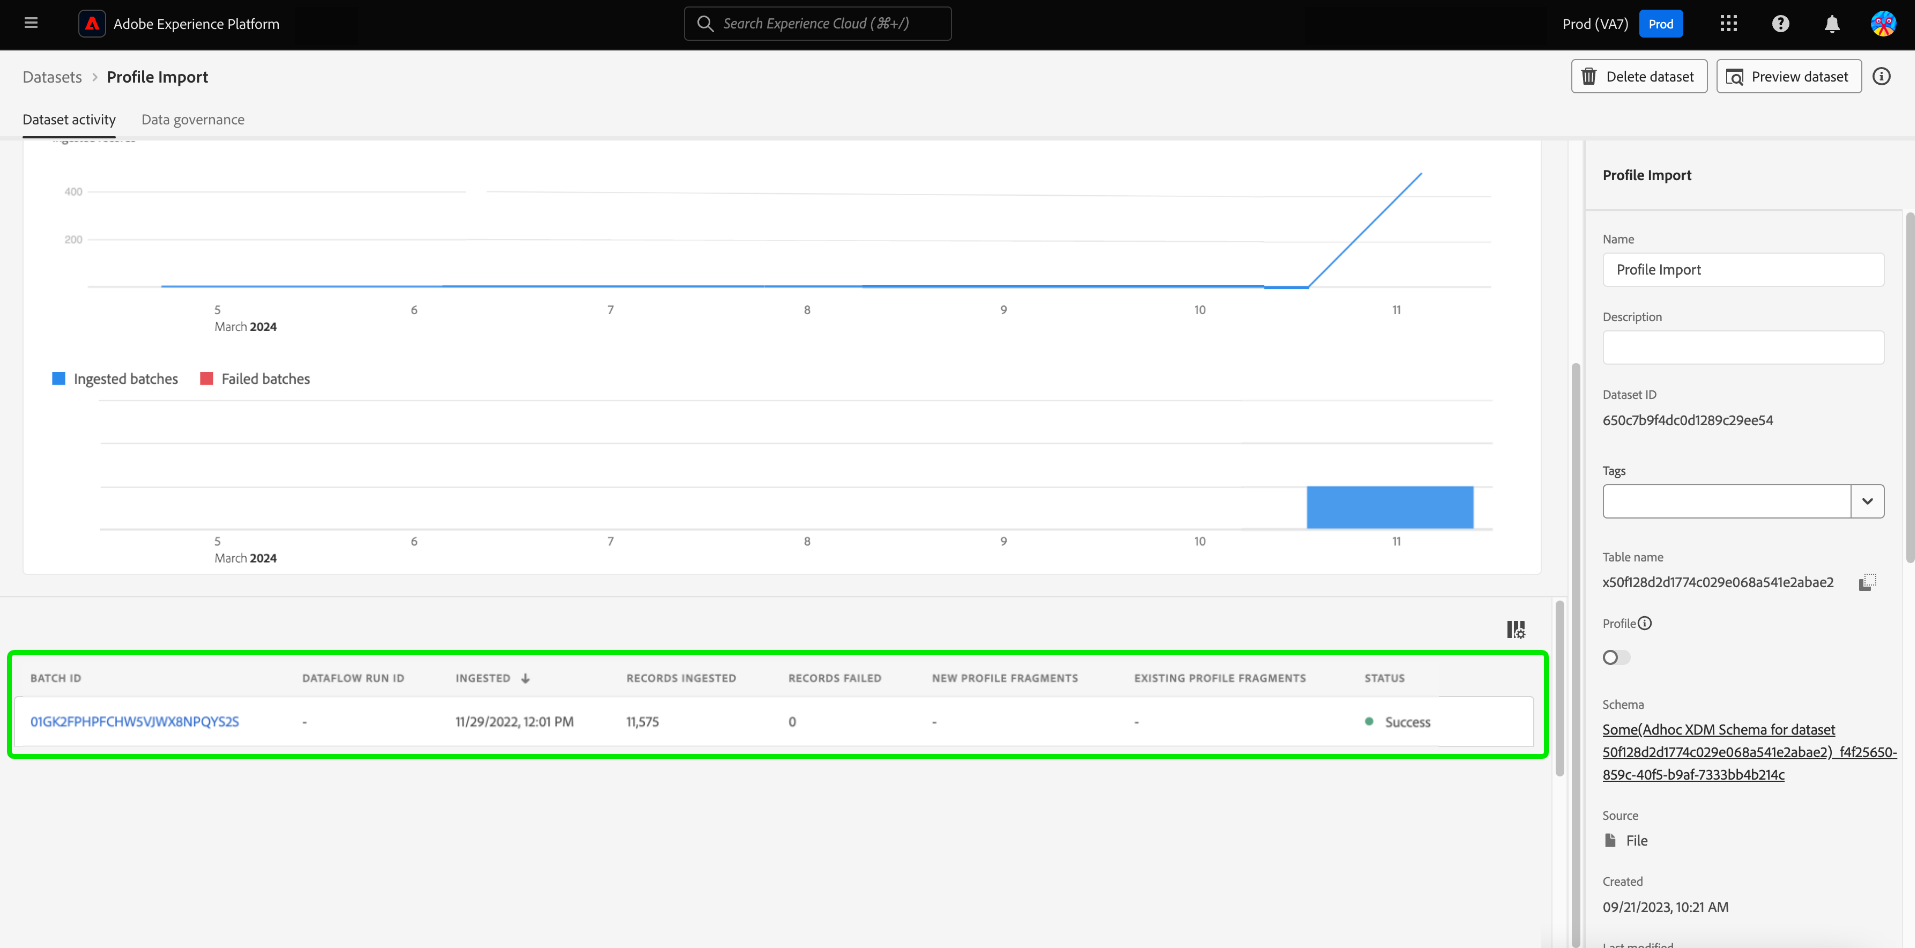The width and height of the screenshot is (1915, 948).
Task: Open dataset info panel icon
Action: (1882, 77)
